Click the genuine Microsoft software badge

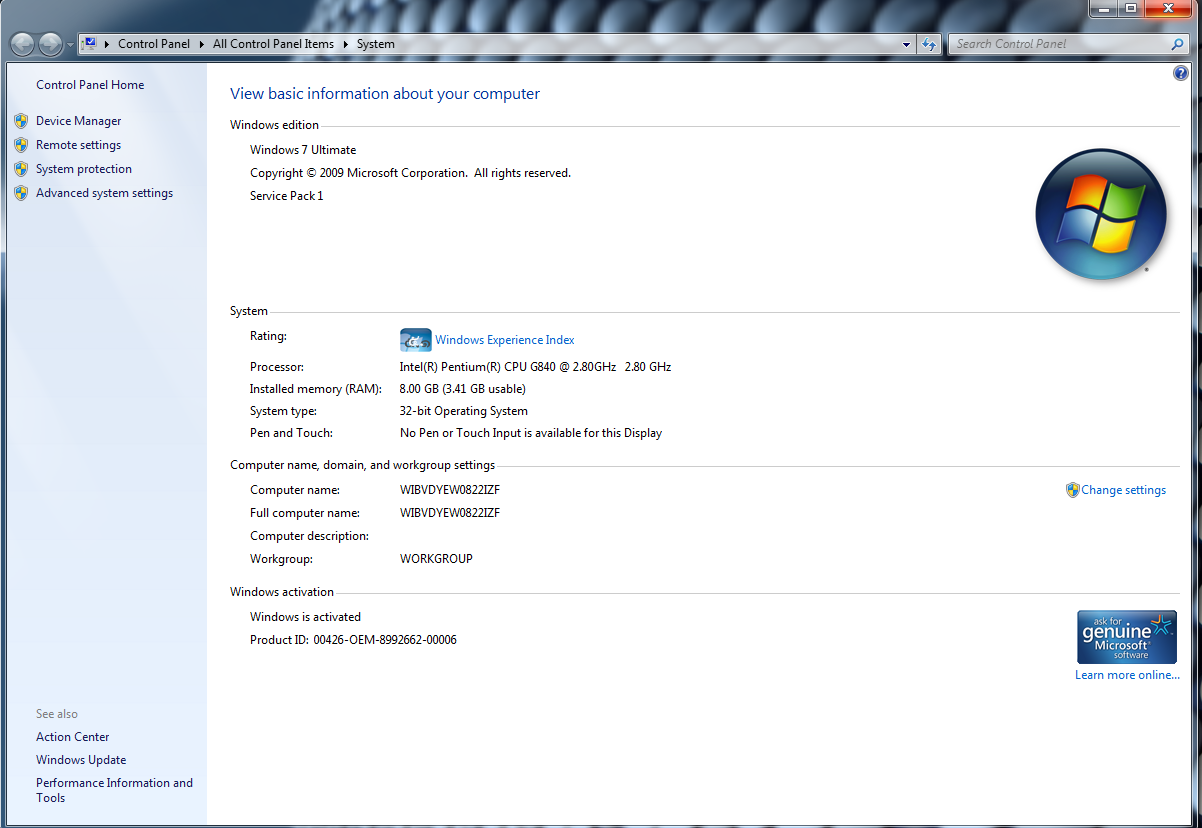click(1127, 637)
